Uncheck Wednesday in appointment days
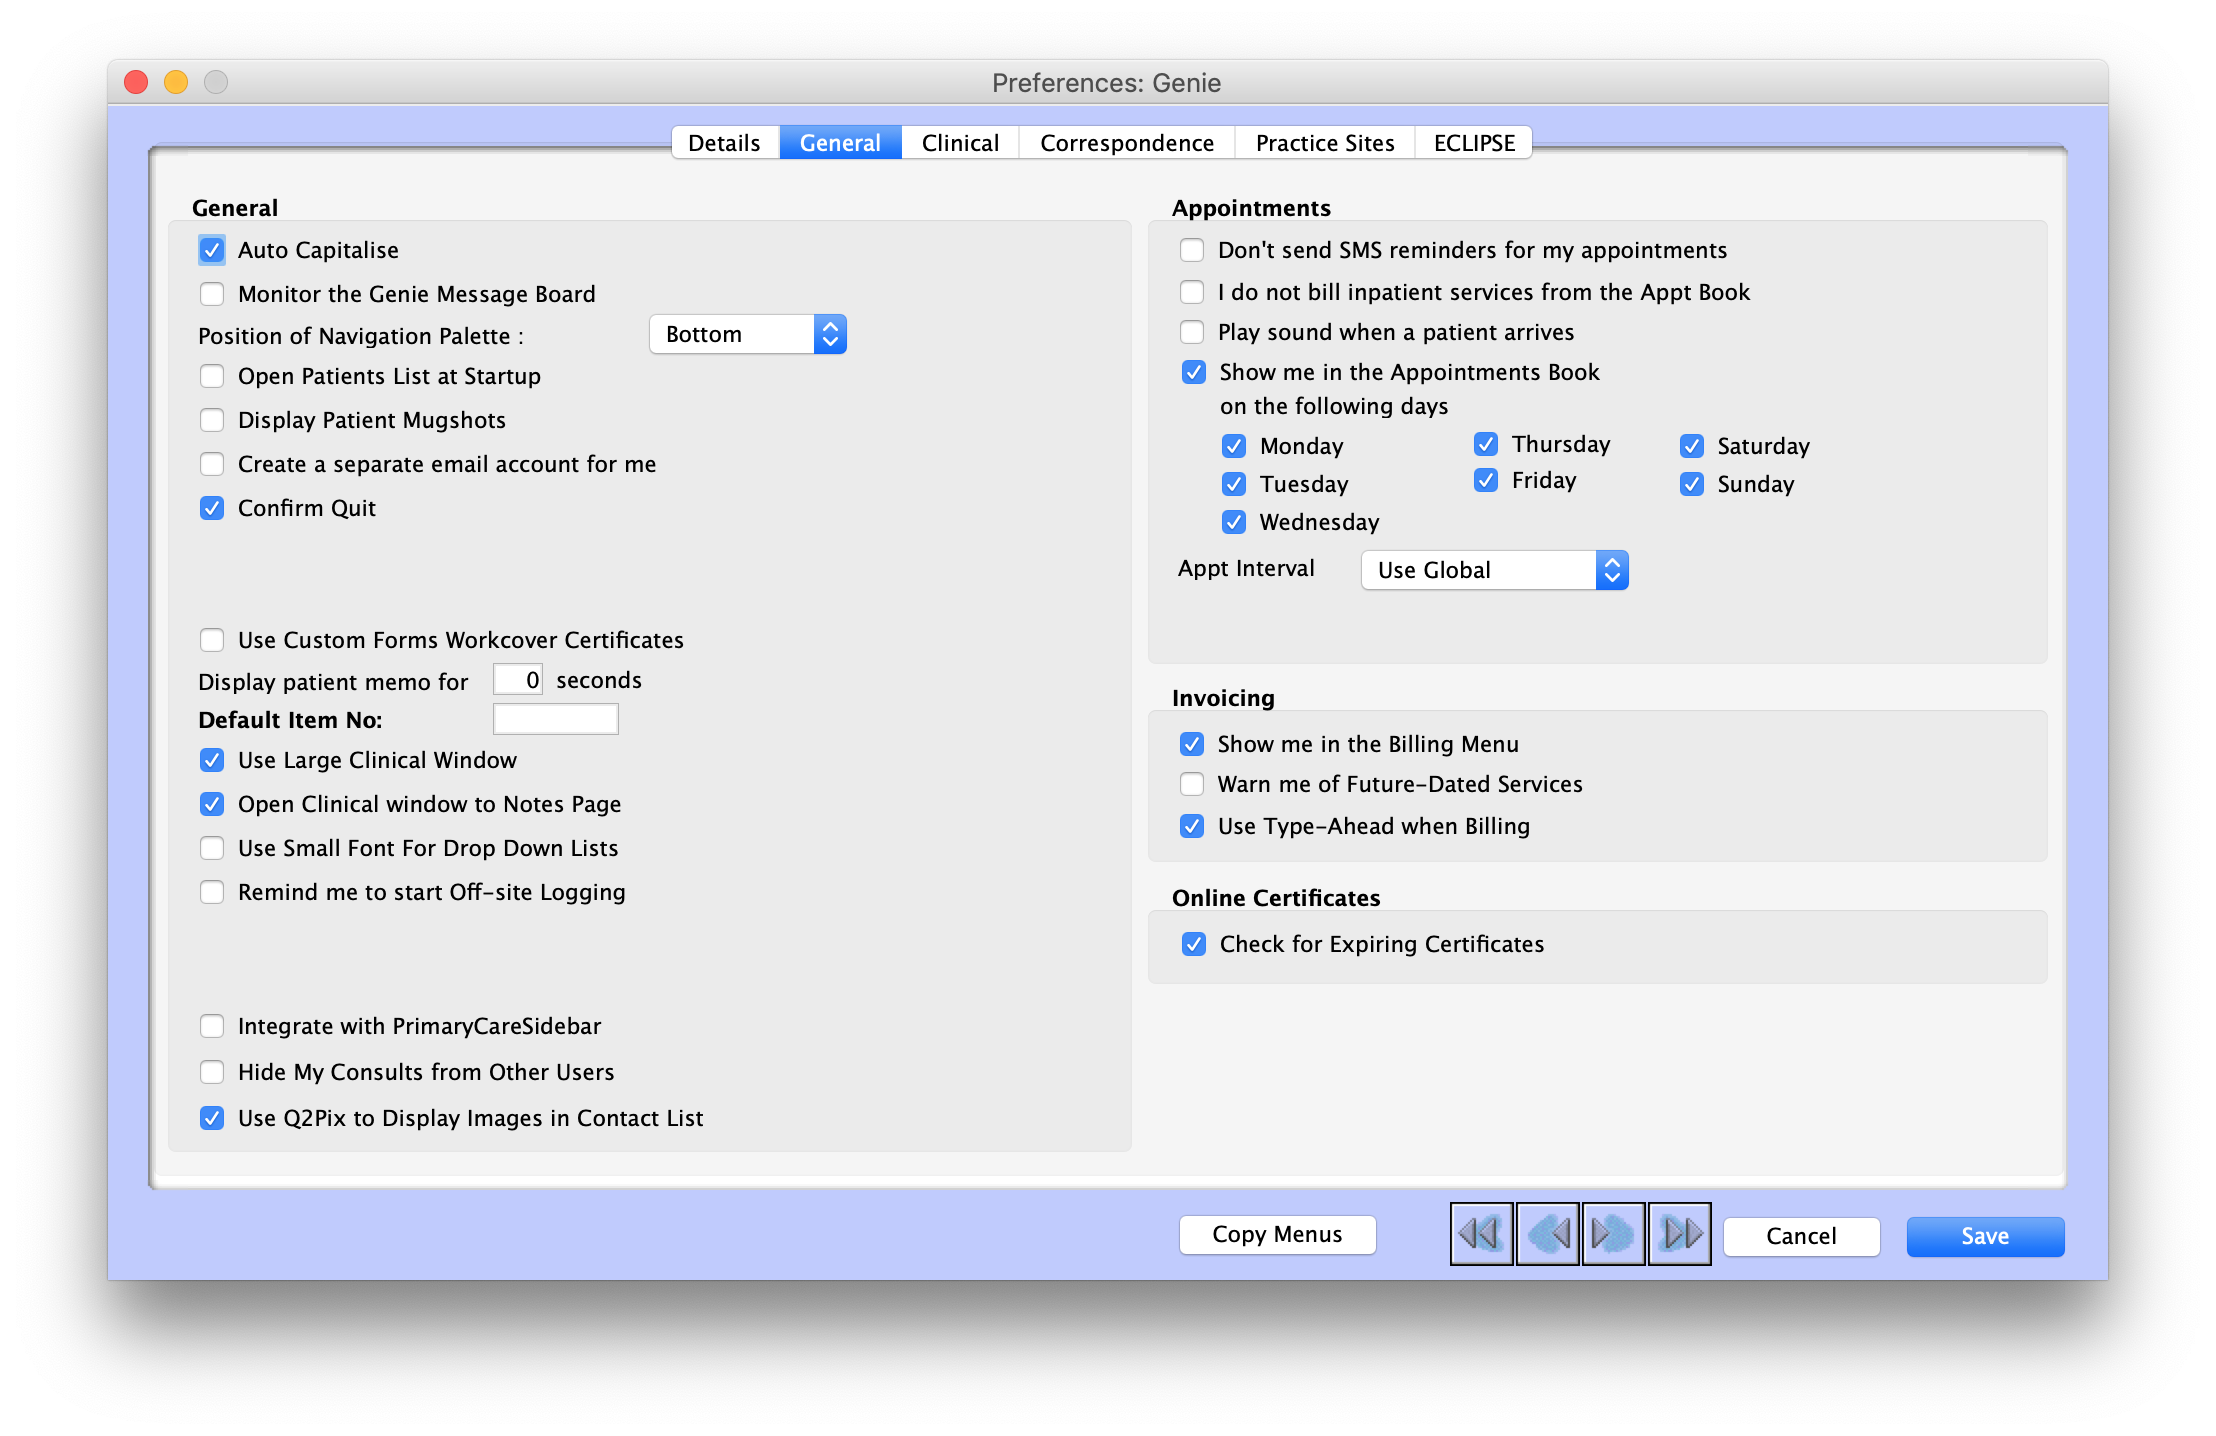Viewport: 2216px width, 1436px height. pyautogui.click(x=1235, y=521)
